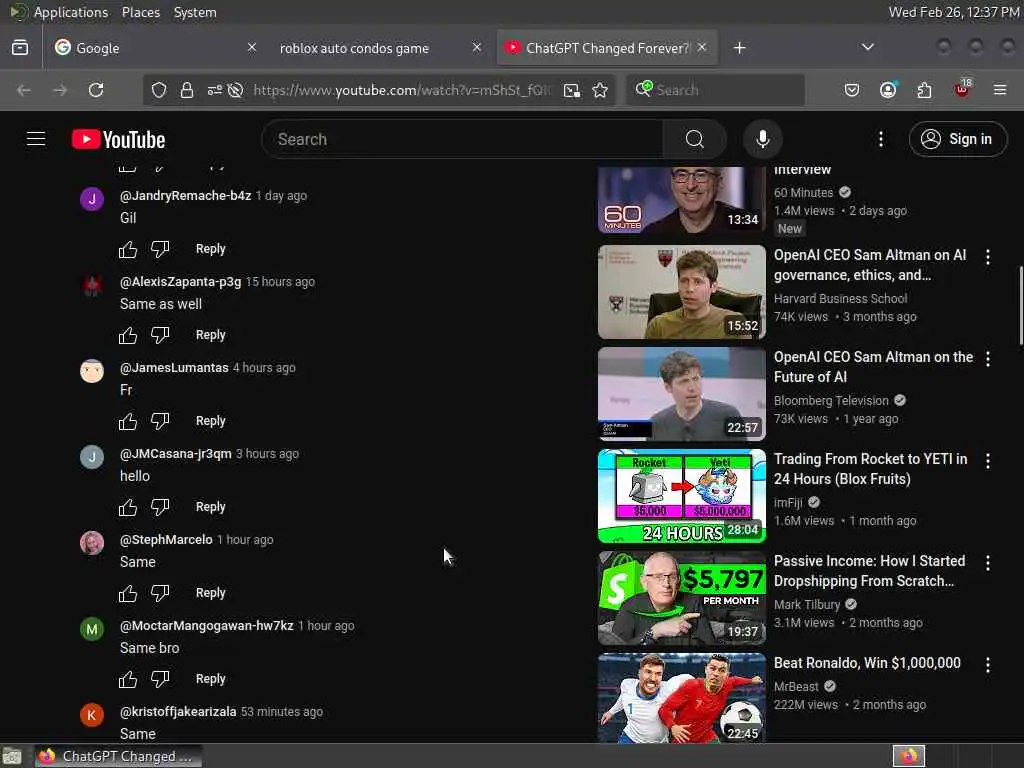Open uBlock extension icon with badge 18
This screenshot has height=768, width=1024.
coord(962,89)
